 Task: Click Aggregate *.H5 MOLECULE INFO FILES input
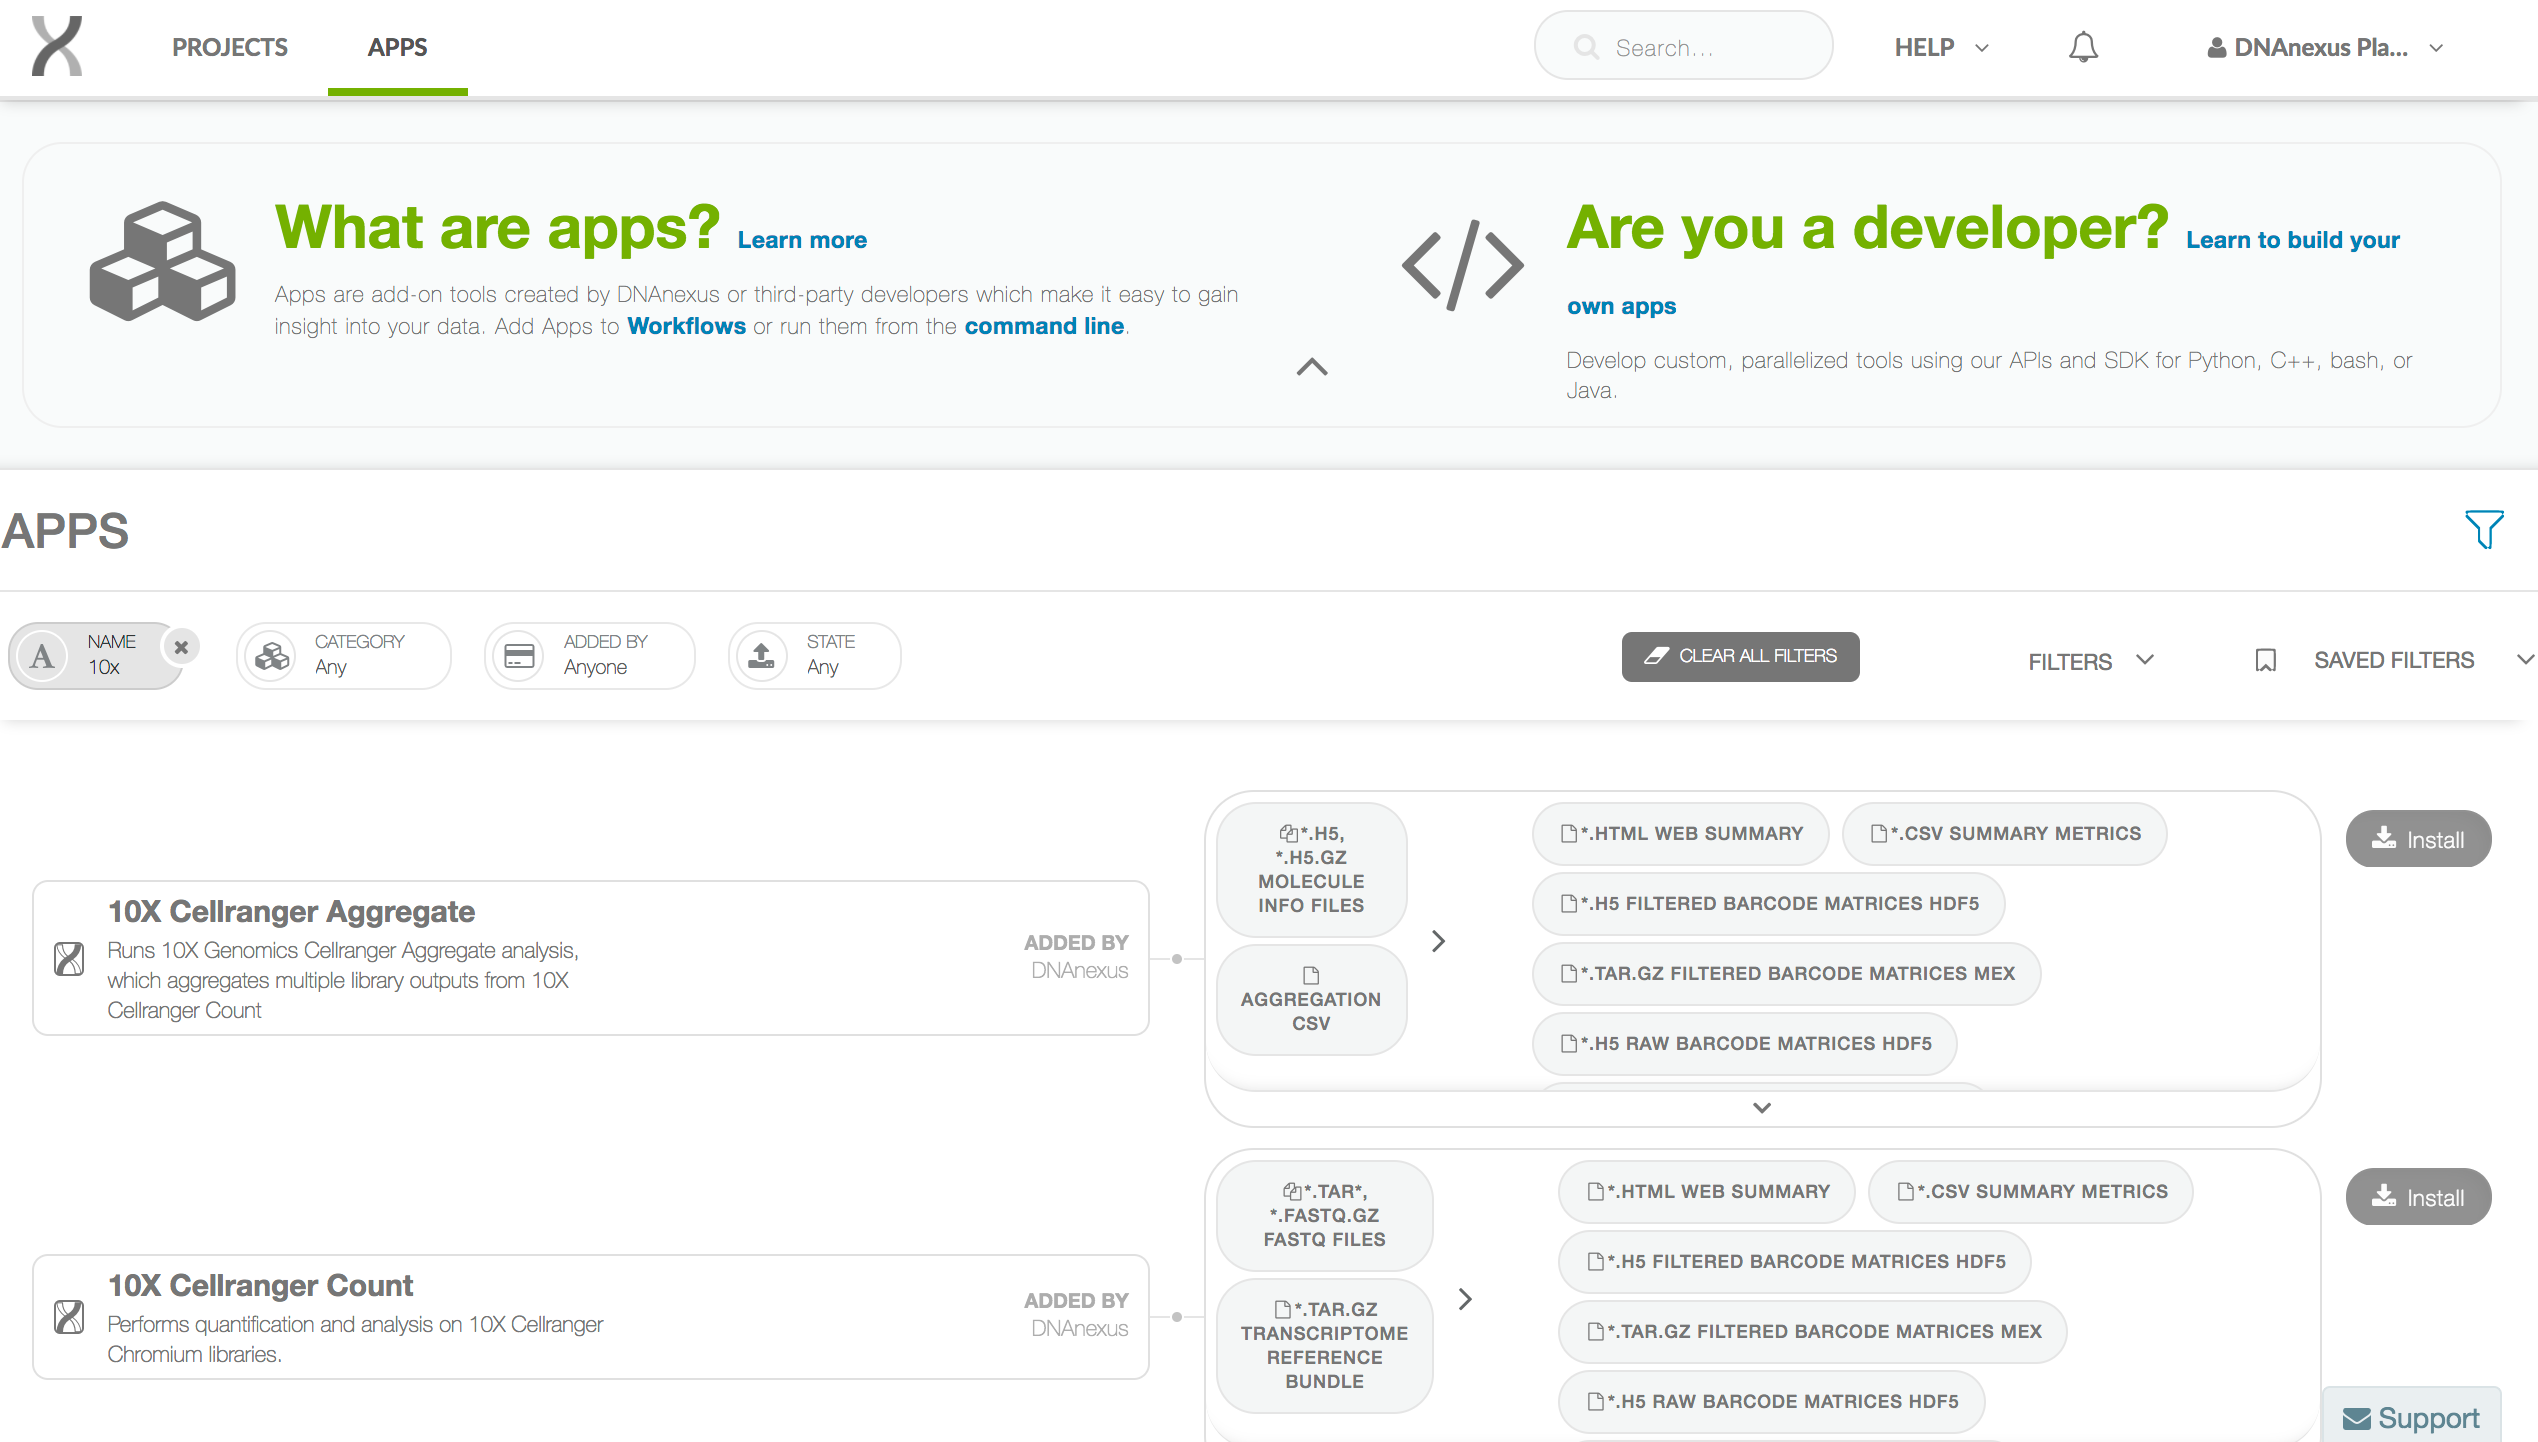1311,869
